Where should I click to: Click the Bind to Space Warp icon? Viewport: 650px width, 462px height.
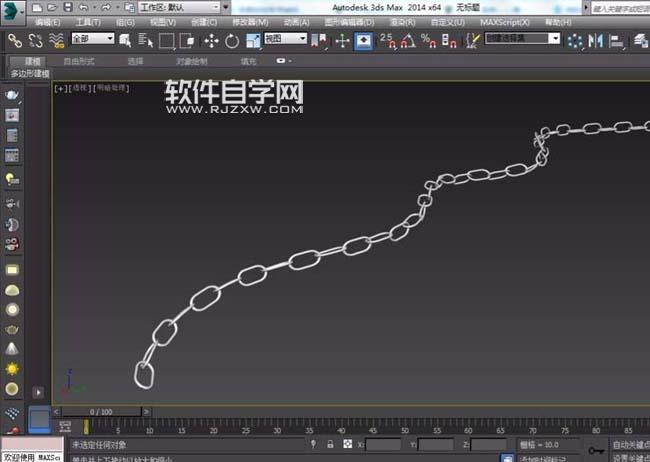56,41
